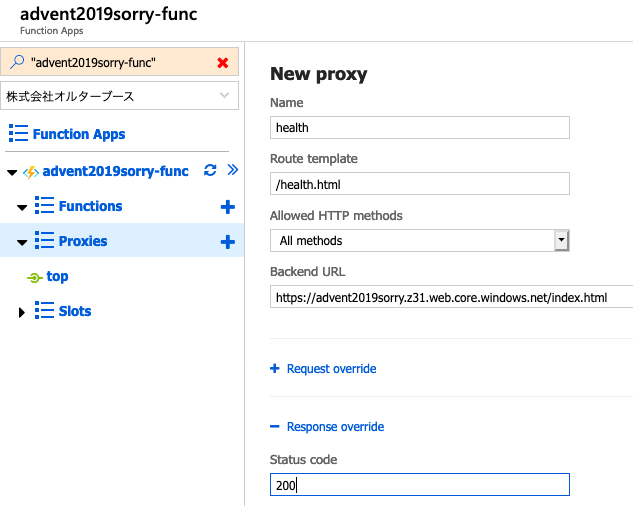This screenshot has width=633, height=506.
Task: Click the search magnifier icon
Action: 17,62
